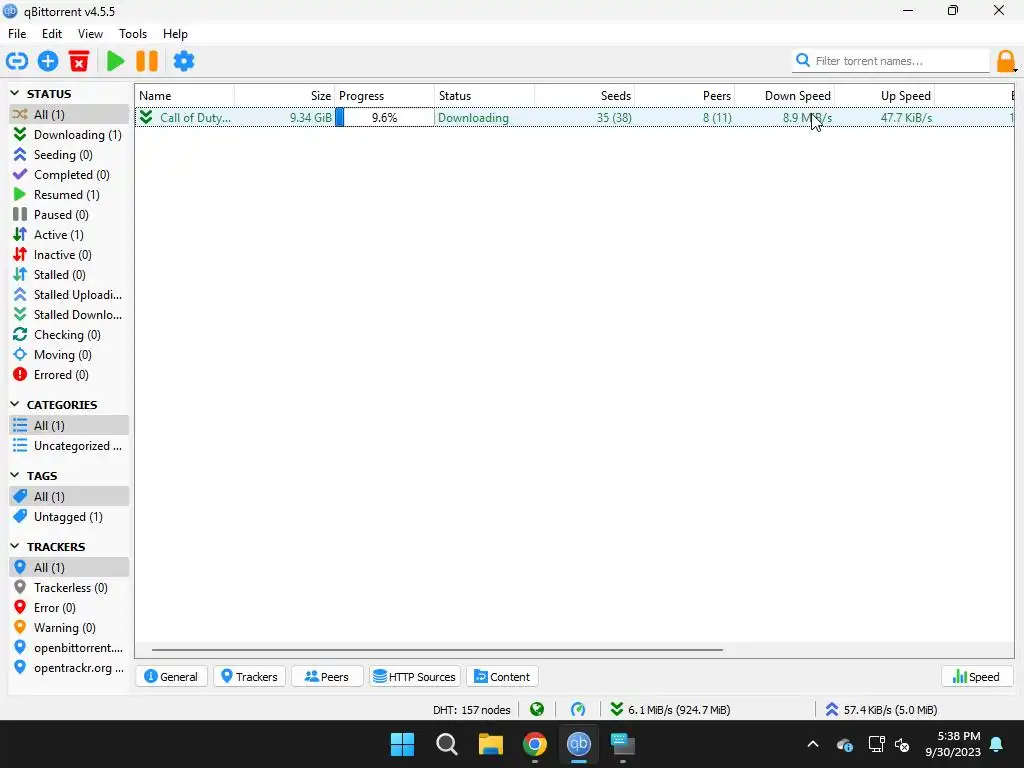Select the Downloading (1) status filter
This screenshot has height=768, width=1024.
tap(68, 135)
